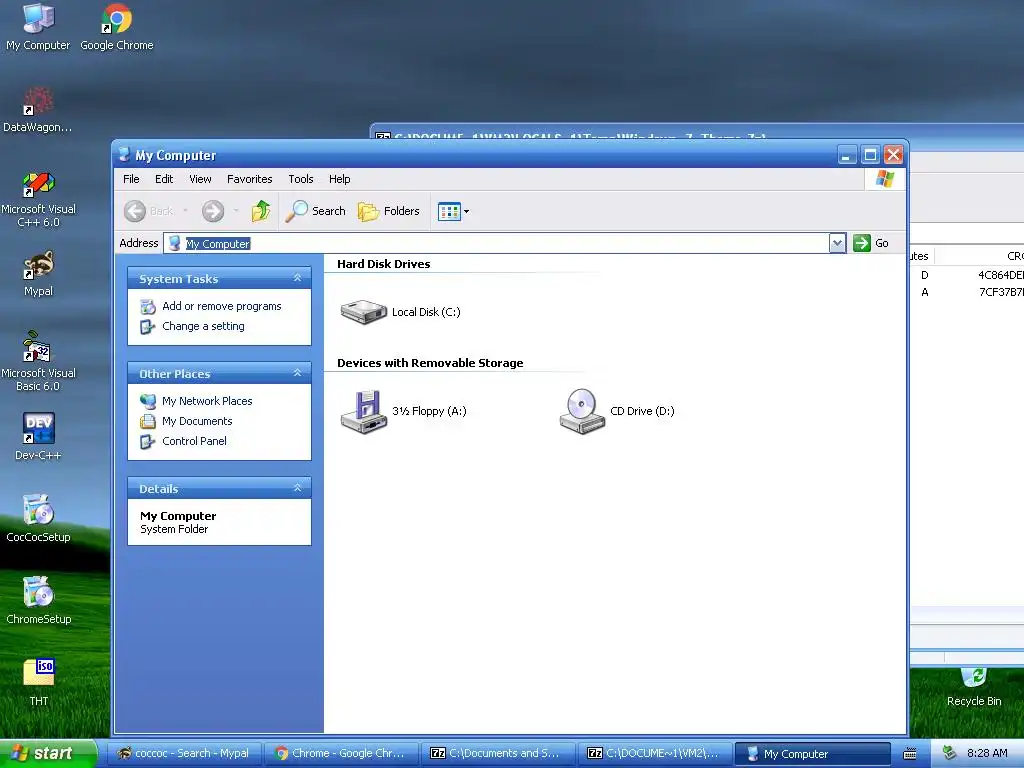Select My Computer desktop icon
This screenshot has width=1024, height=768.
point(38,27)
